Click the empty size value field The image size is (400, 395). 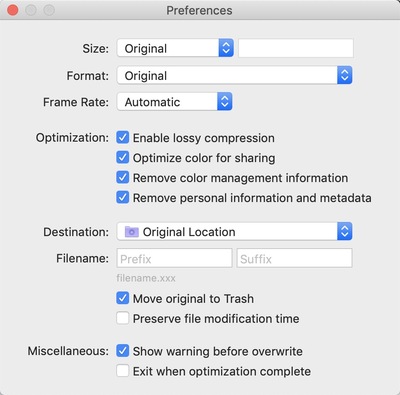point(296,48)
